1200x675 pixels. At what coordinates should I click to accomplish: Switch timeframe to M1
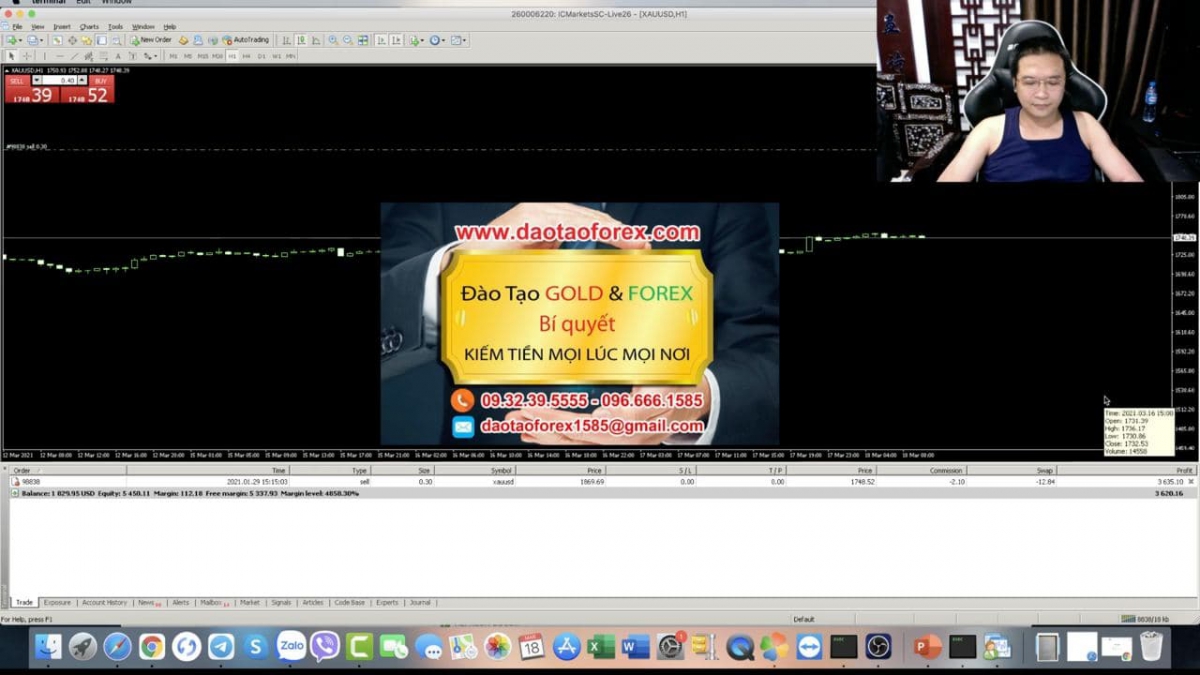click(x=173, y=56)
